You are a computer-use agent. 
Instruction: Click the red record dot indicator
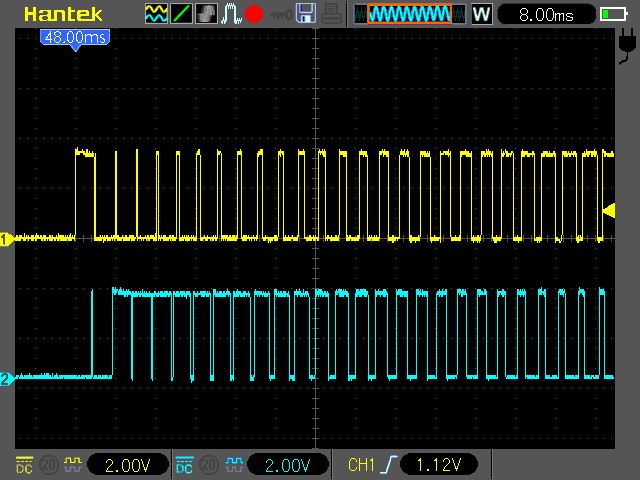(253, 14)
